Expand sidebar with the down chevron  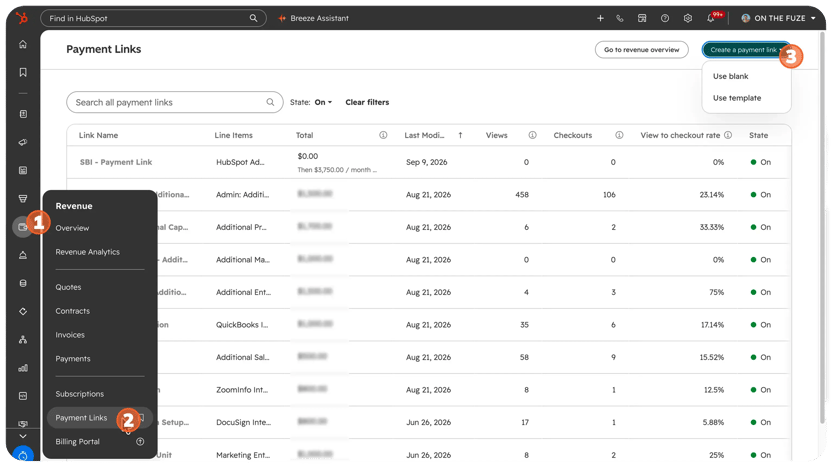[x=23, y=436]
